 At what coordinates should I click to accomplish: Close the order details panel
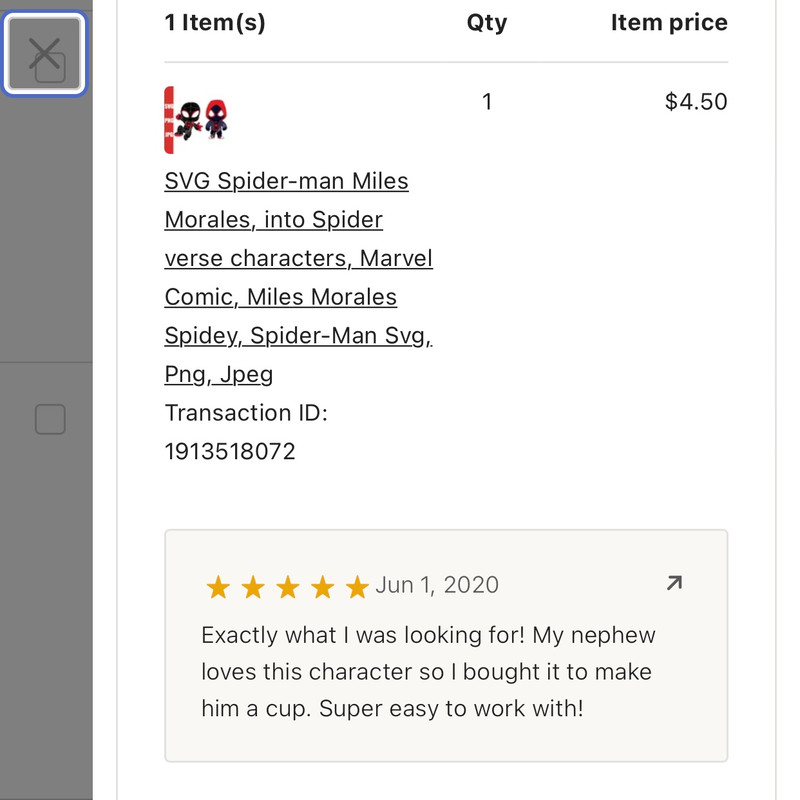45,55
